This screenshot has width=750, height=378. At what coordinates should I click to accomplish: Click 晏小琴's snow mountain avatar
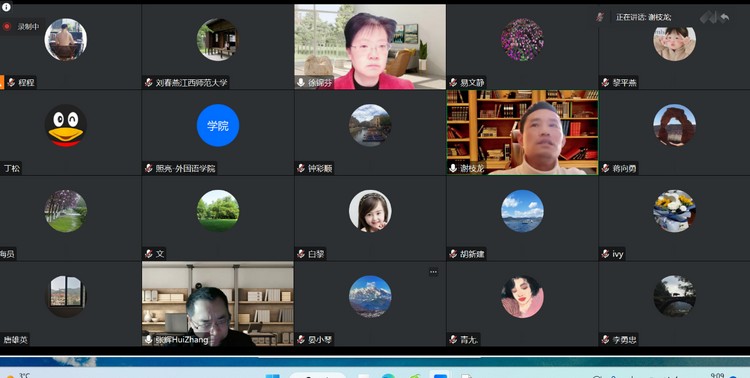370,297
